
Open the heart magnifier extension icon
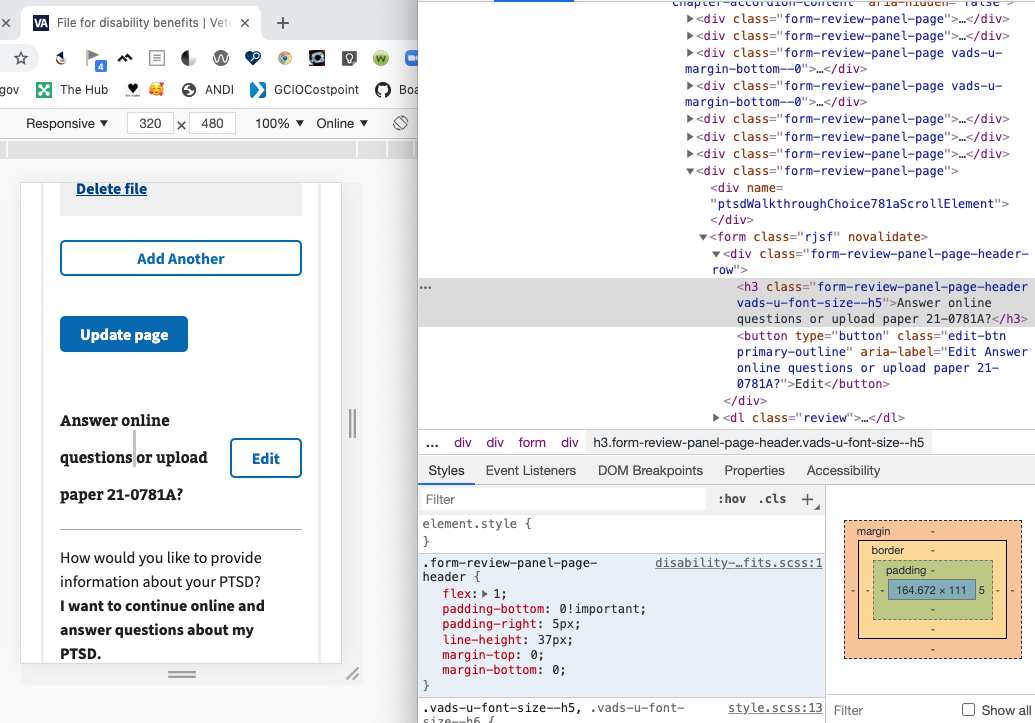tap(253, 58)
